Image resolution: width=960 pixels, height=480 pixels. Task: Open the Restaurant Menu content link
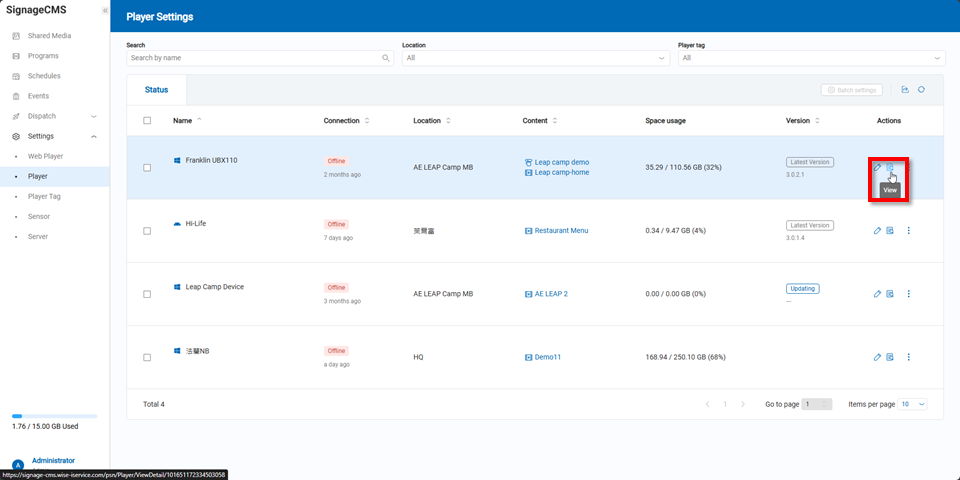pyautogui.click(x=561, y=231)
